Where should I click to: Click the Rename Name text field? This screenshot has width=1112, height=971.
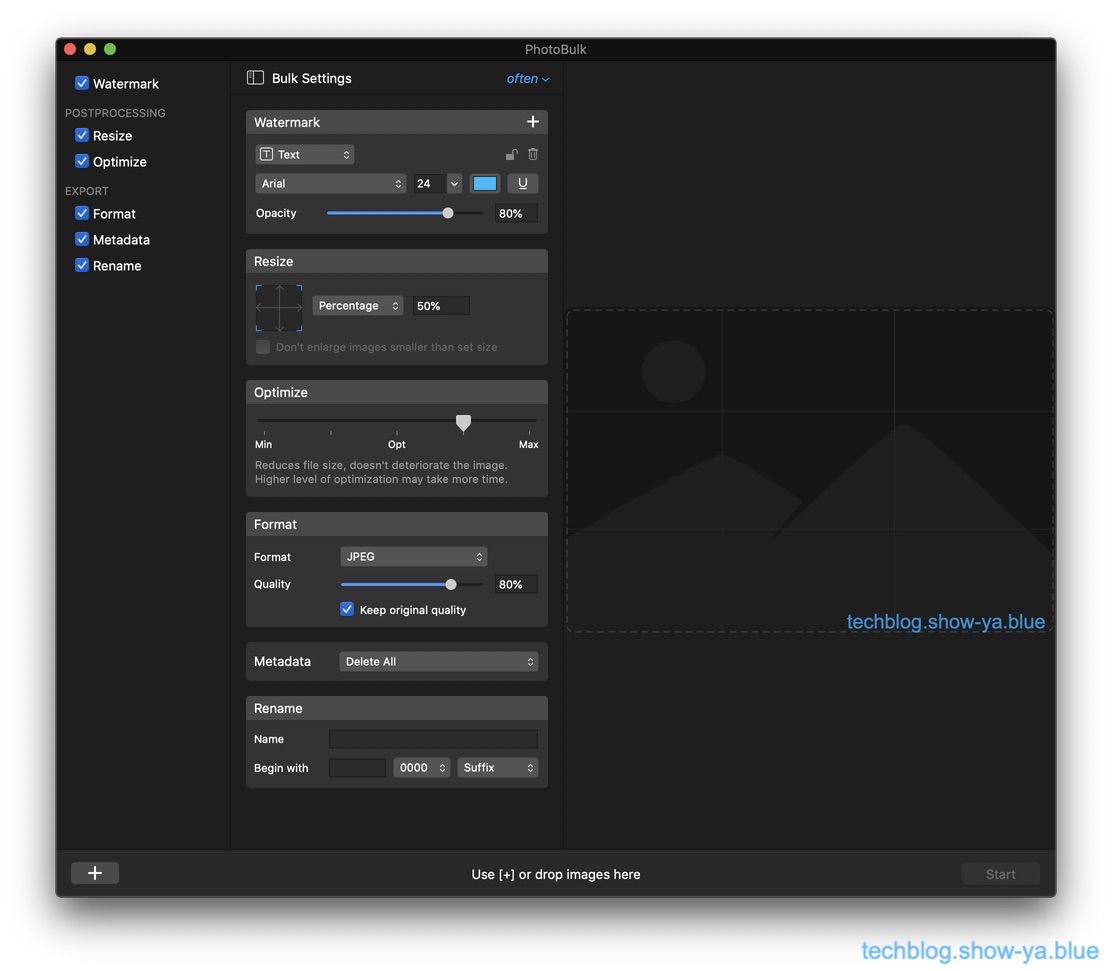click(x=433, y=739)
